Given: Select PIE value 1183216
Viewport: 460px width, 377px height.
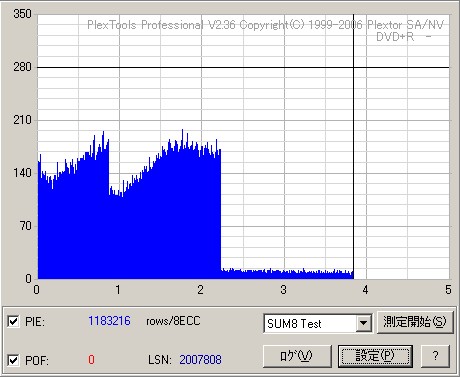Looking at the screenshot, I should pos(109,321).
